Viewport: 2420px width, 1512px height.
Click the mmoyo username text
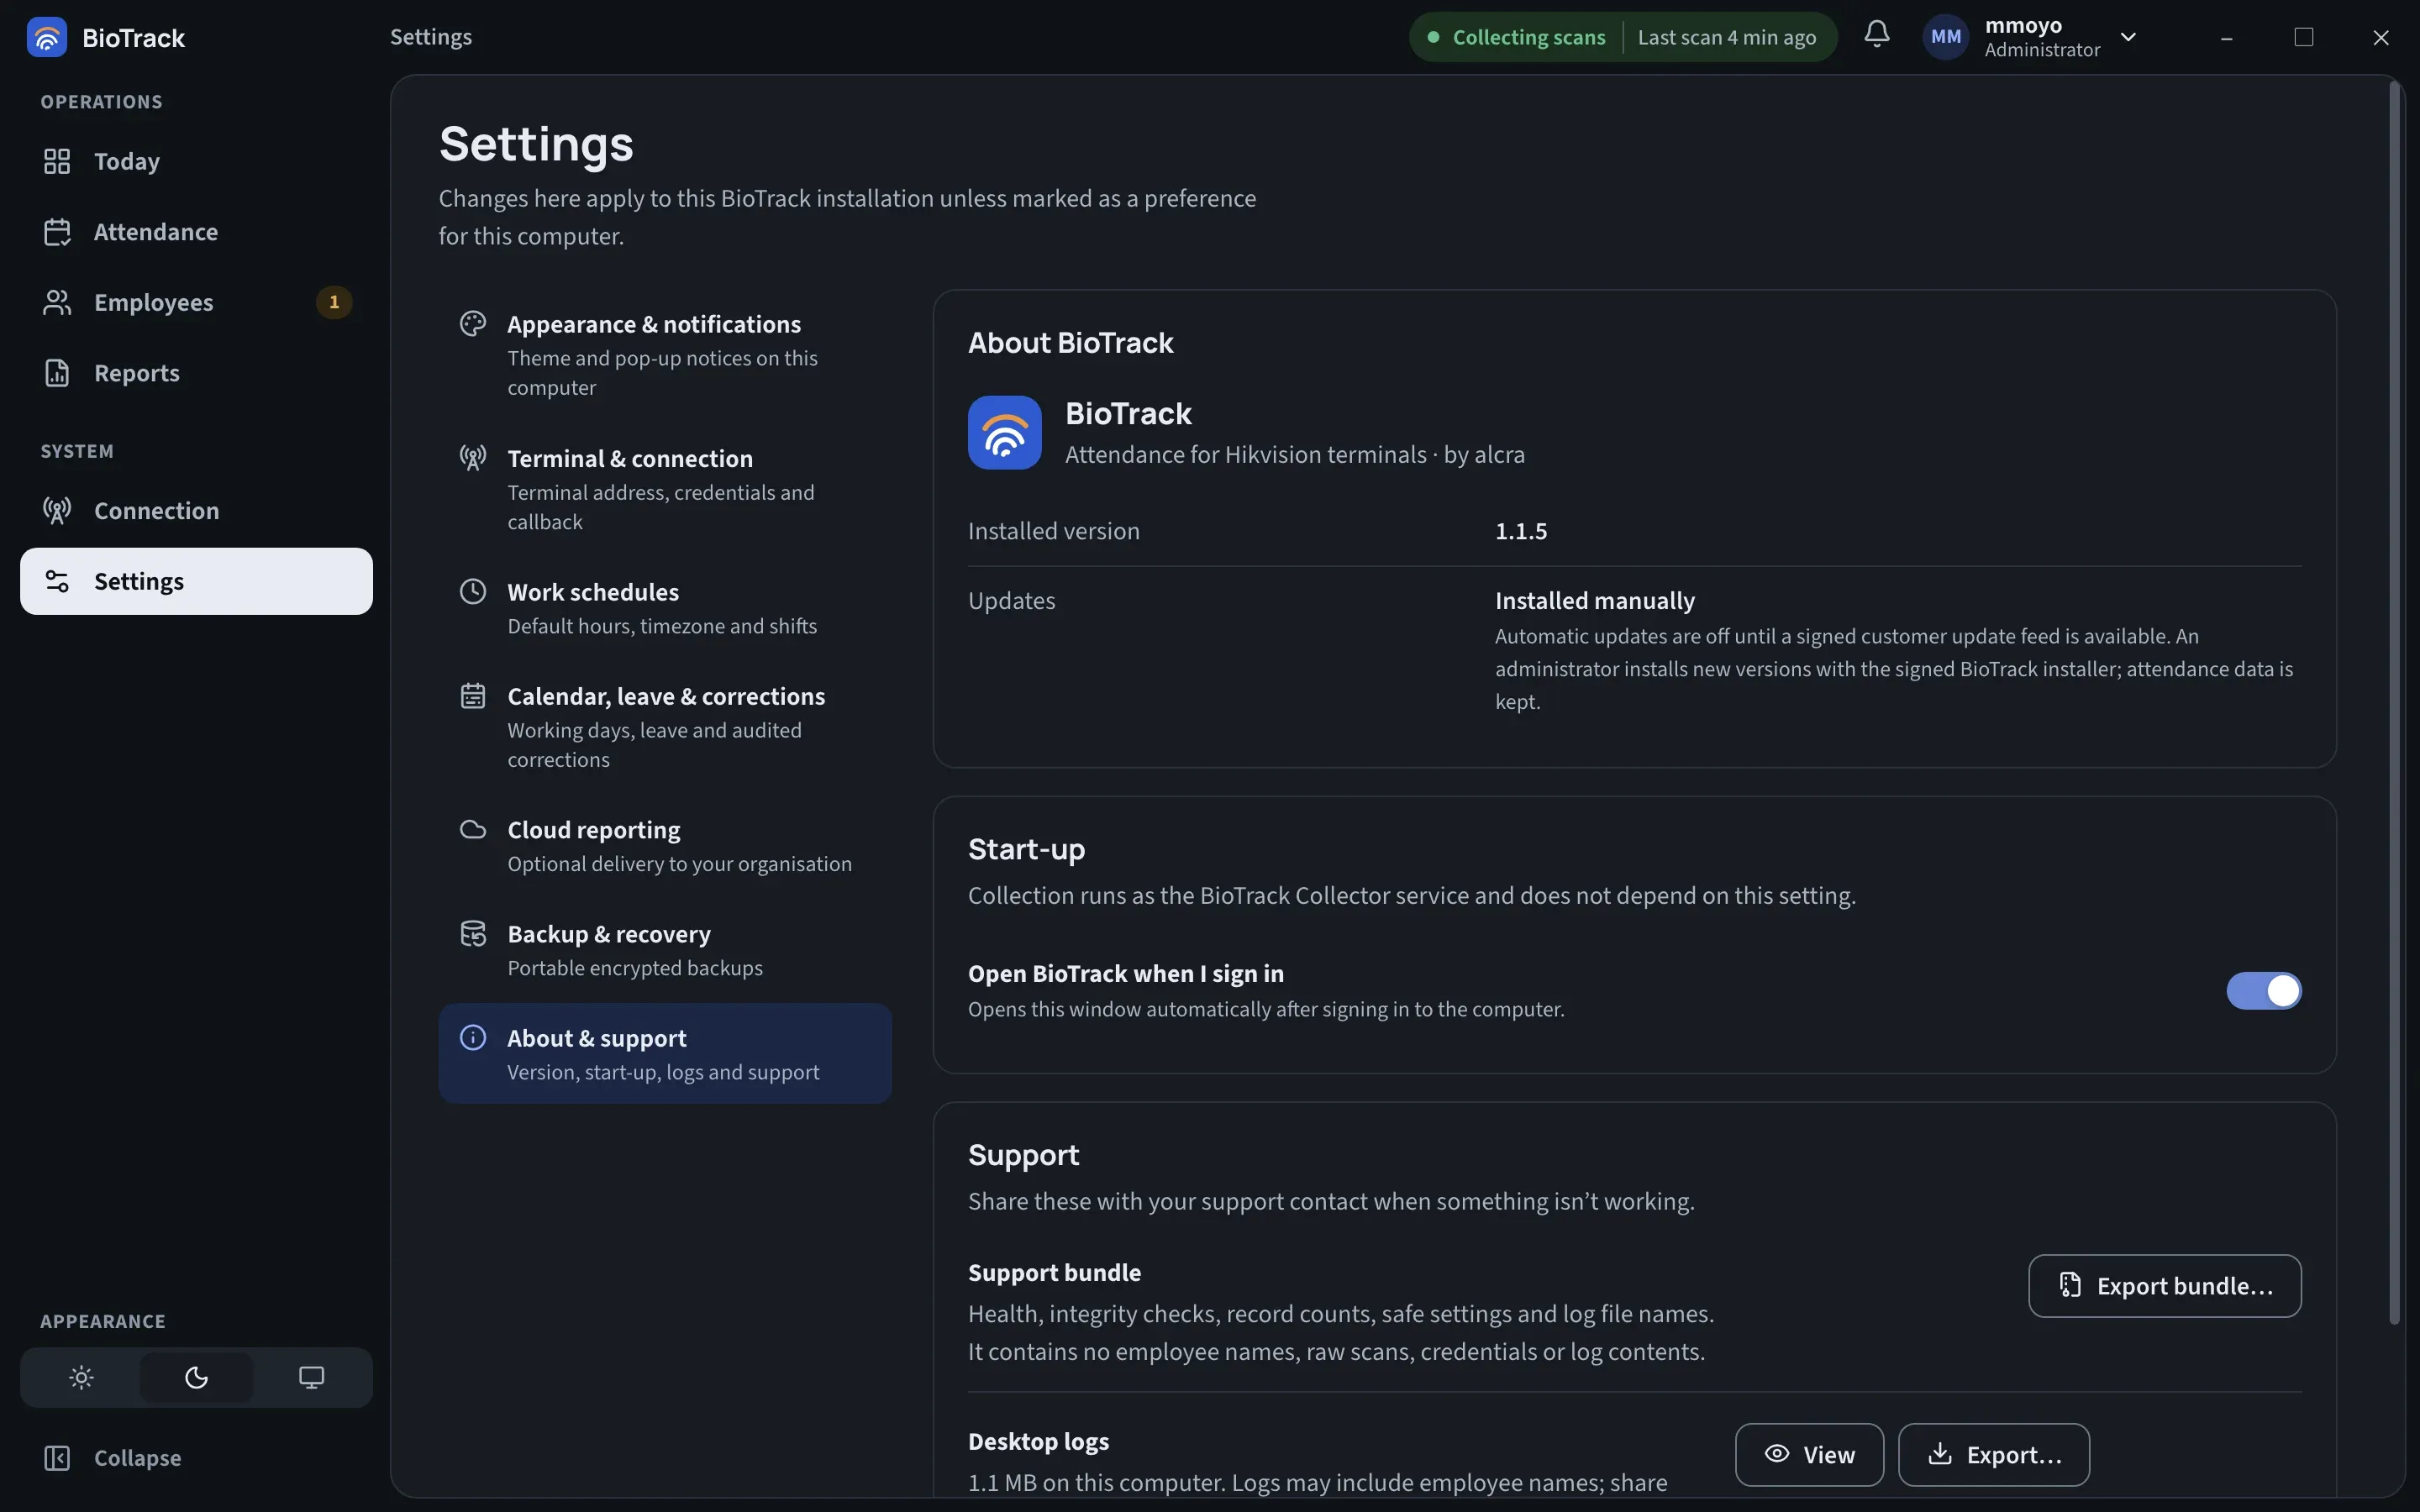2023,25
